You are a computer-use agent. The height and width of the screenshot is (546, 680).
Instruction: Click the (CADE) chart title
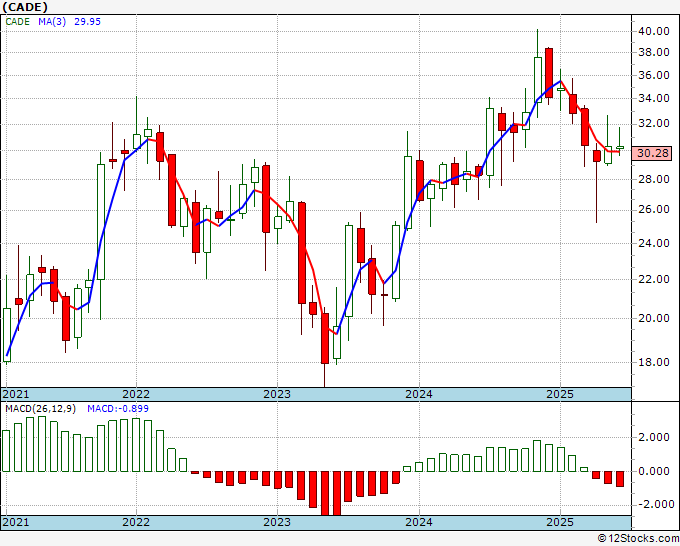point(25,7)
